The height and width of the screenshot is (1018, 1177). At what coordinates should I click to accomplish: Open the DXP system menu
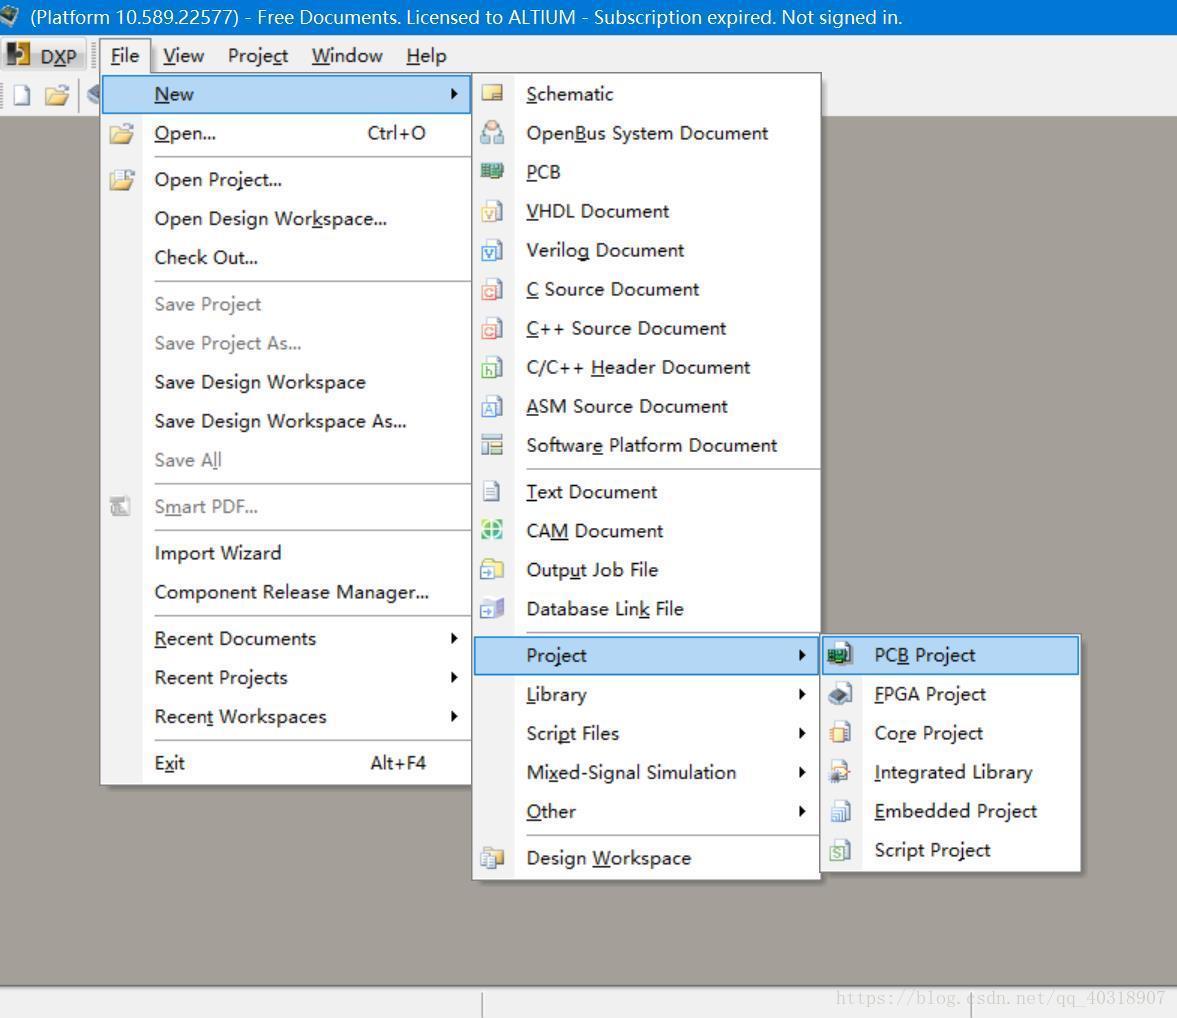(43, 56)
